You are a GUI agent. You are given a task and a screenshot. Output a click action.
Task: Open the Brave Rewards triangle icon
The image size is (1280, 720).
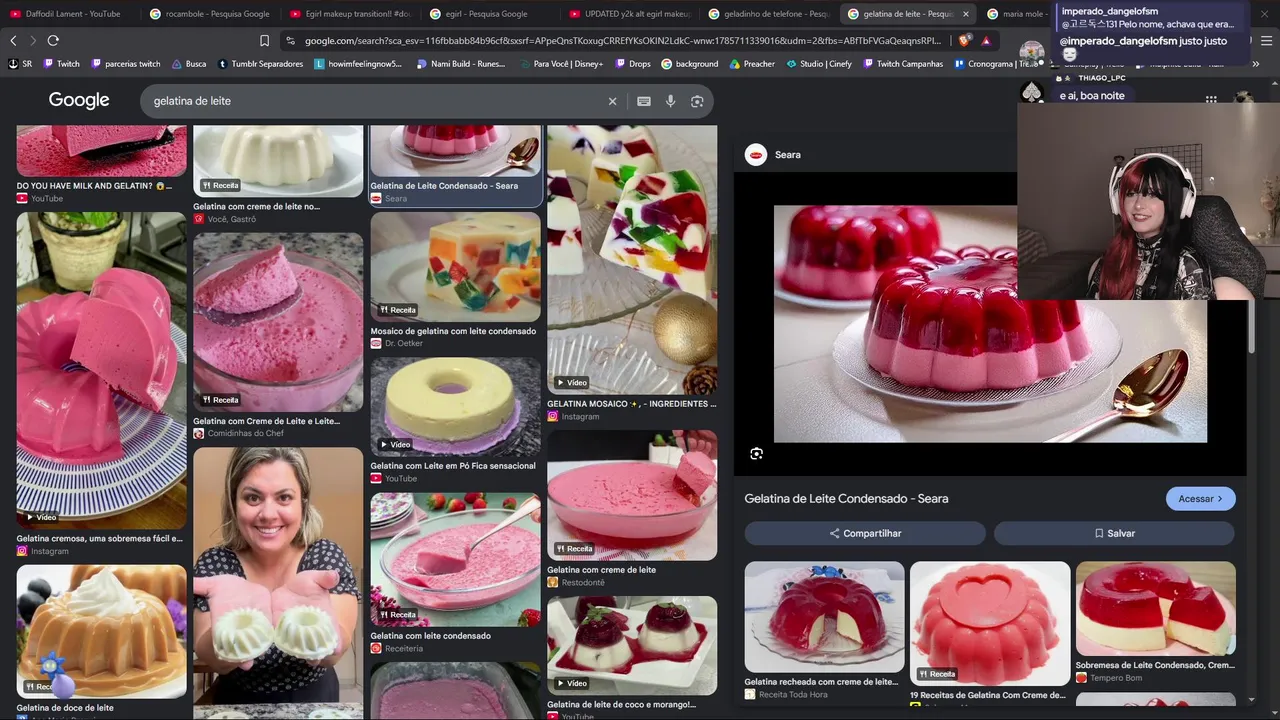pos(986,40)
